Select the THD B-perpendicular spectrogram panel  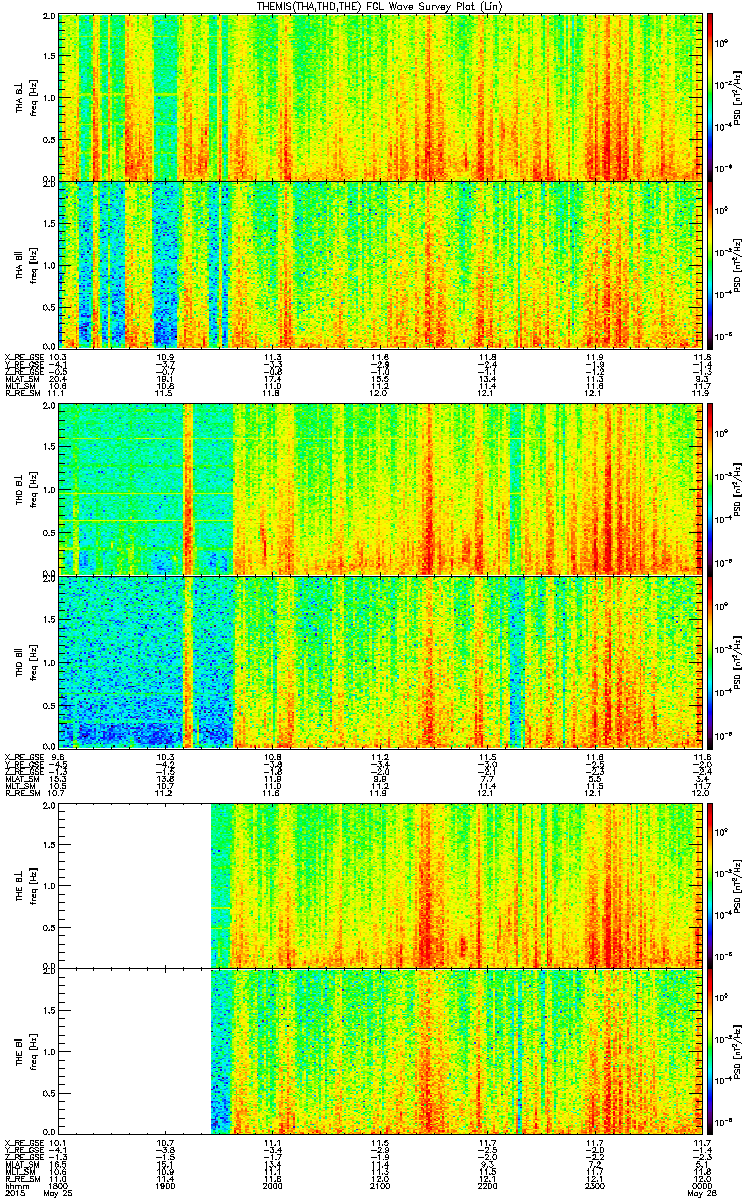[380, 488]
